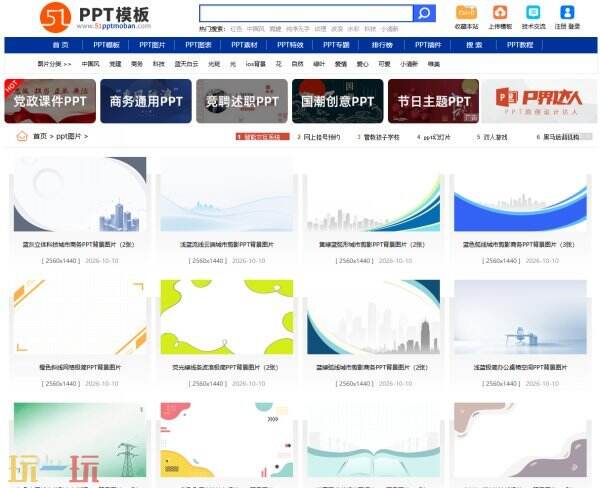Open the teal open book background thumbnail
Image resolution: width=600 pixels, height=488 pixels.
[373, 440]
